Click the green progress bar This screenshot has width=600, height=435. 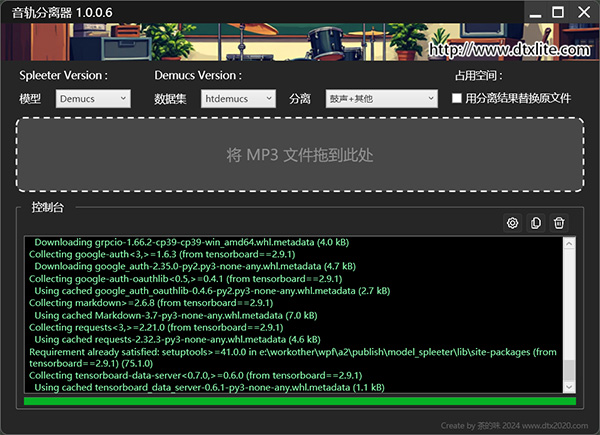point(299,403)
